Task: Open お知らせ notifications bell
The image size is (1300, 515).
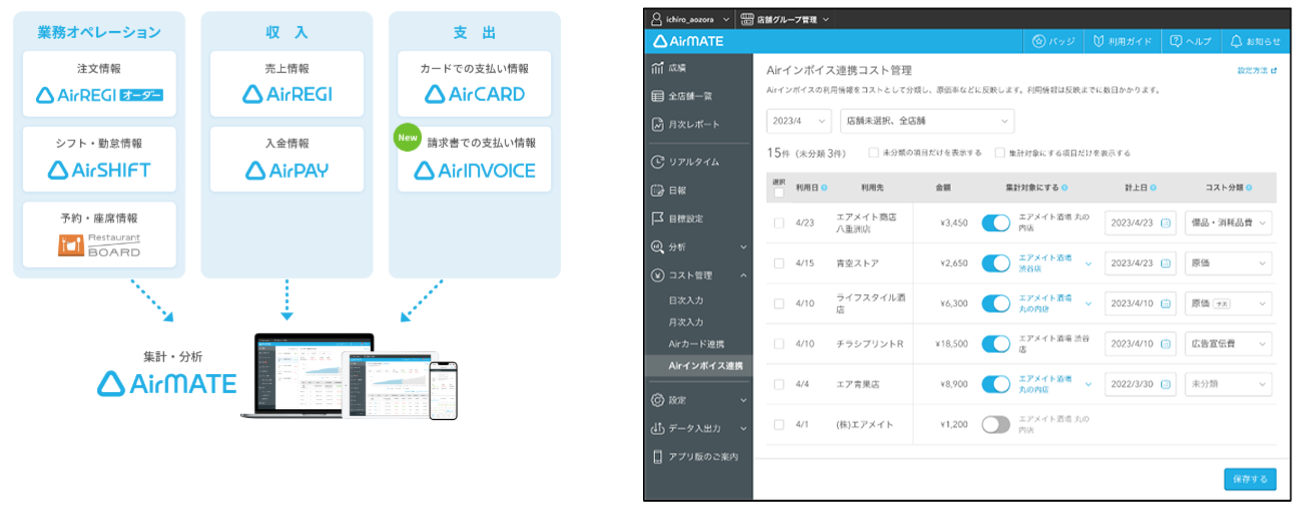Action: [1254, 41]
